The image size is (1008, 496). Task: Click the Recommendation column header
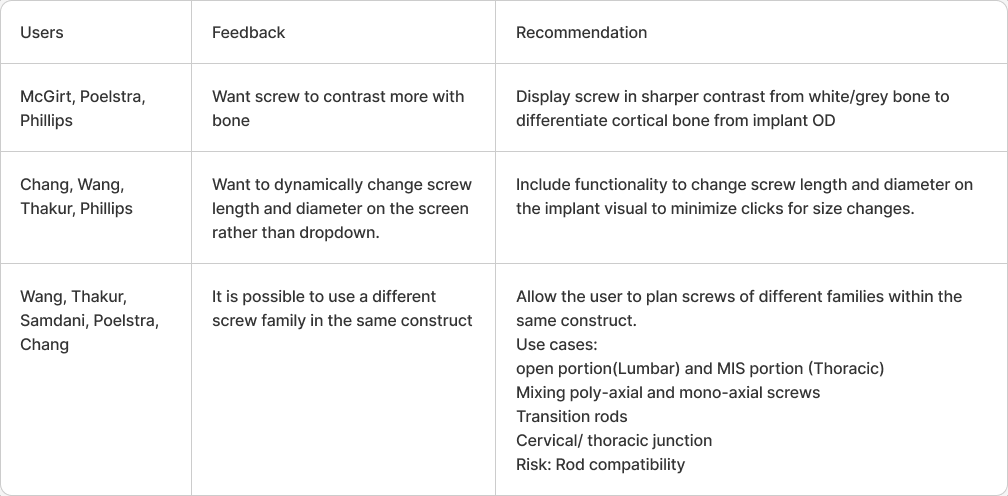pyautogui.click(x=581, y=33)
